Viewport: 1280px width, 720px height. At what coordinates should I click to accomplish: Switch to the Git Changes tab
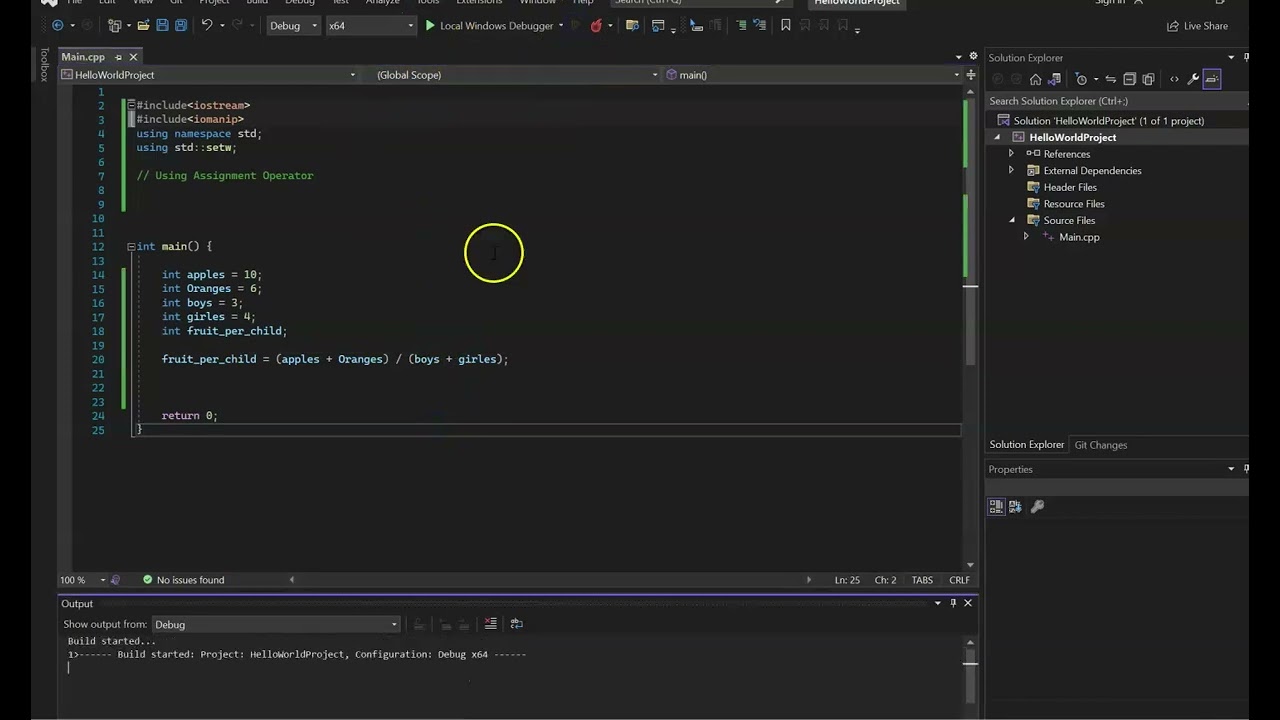tap(1100, 445)
